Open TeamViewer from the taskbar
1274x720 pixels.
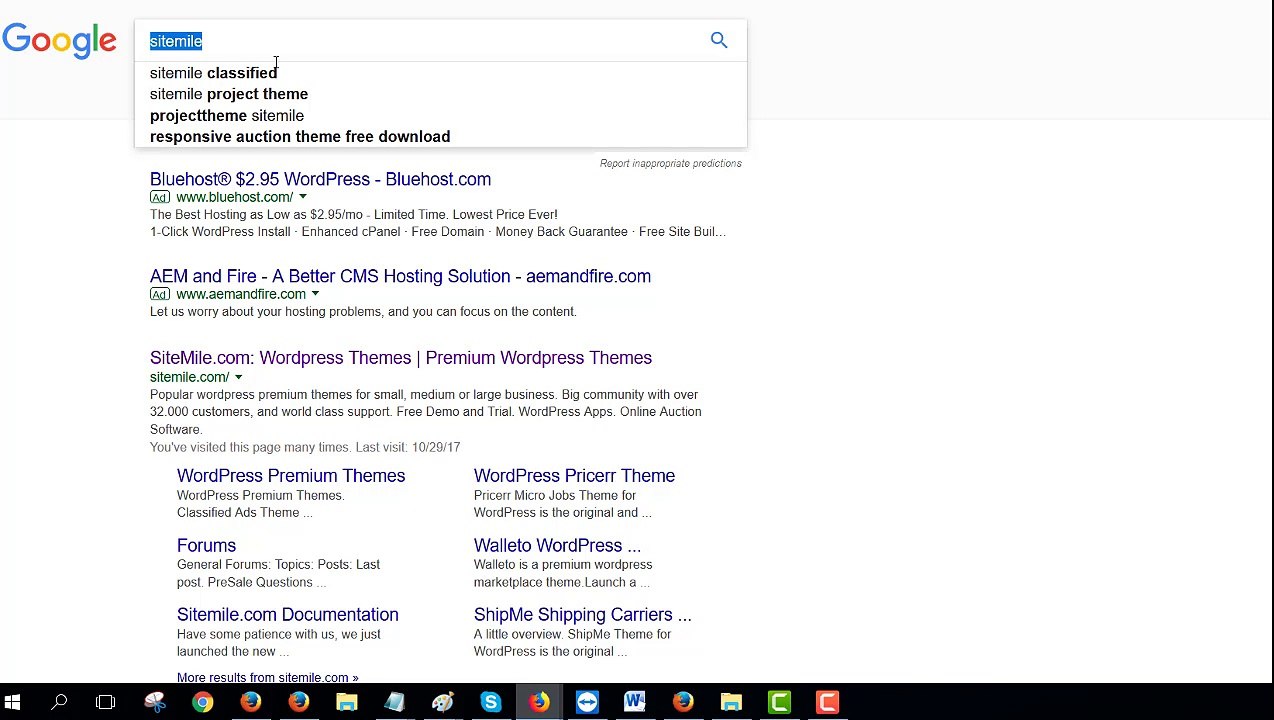point(586,702)
